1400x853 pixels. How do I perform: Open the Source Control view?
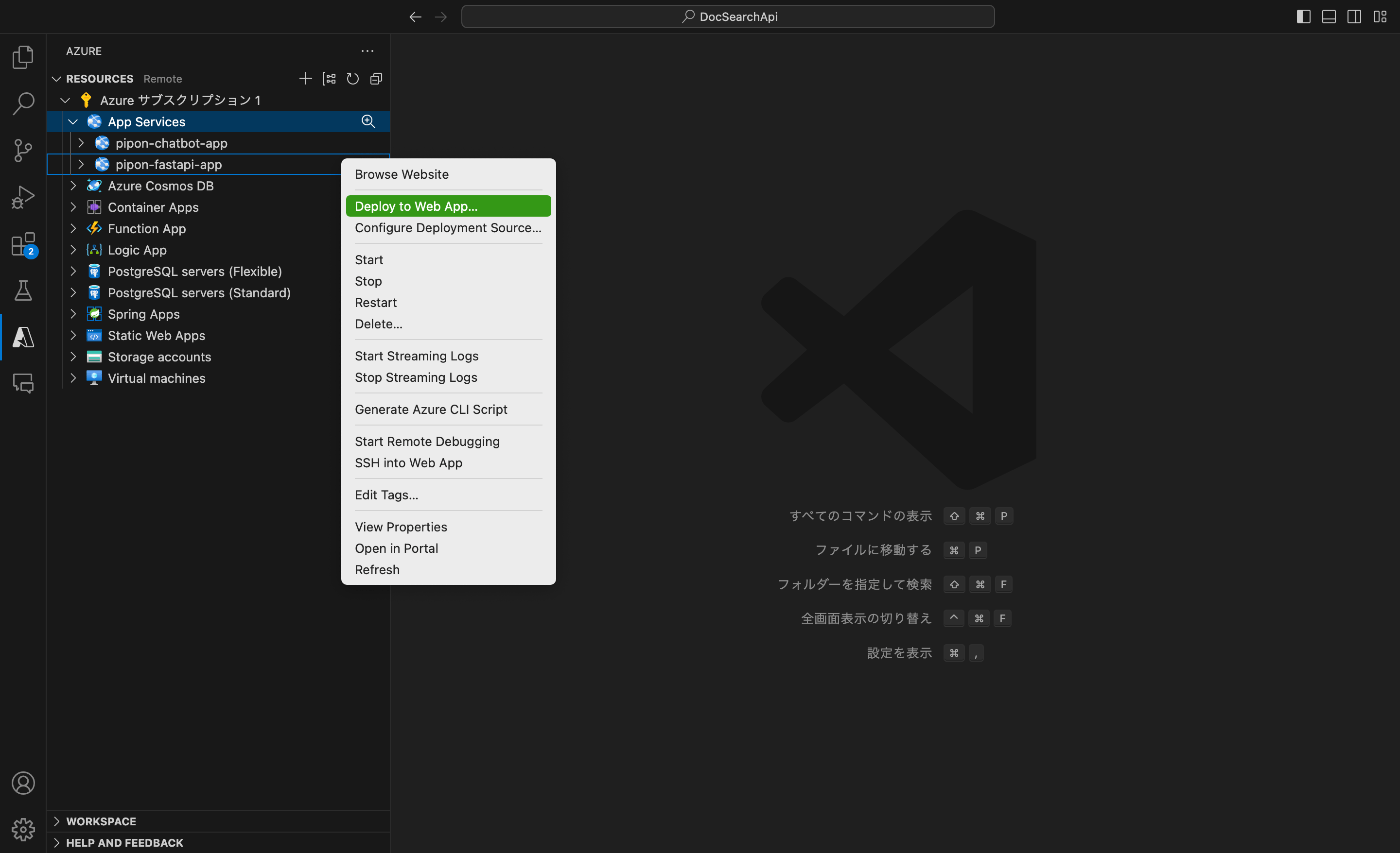23,151
